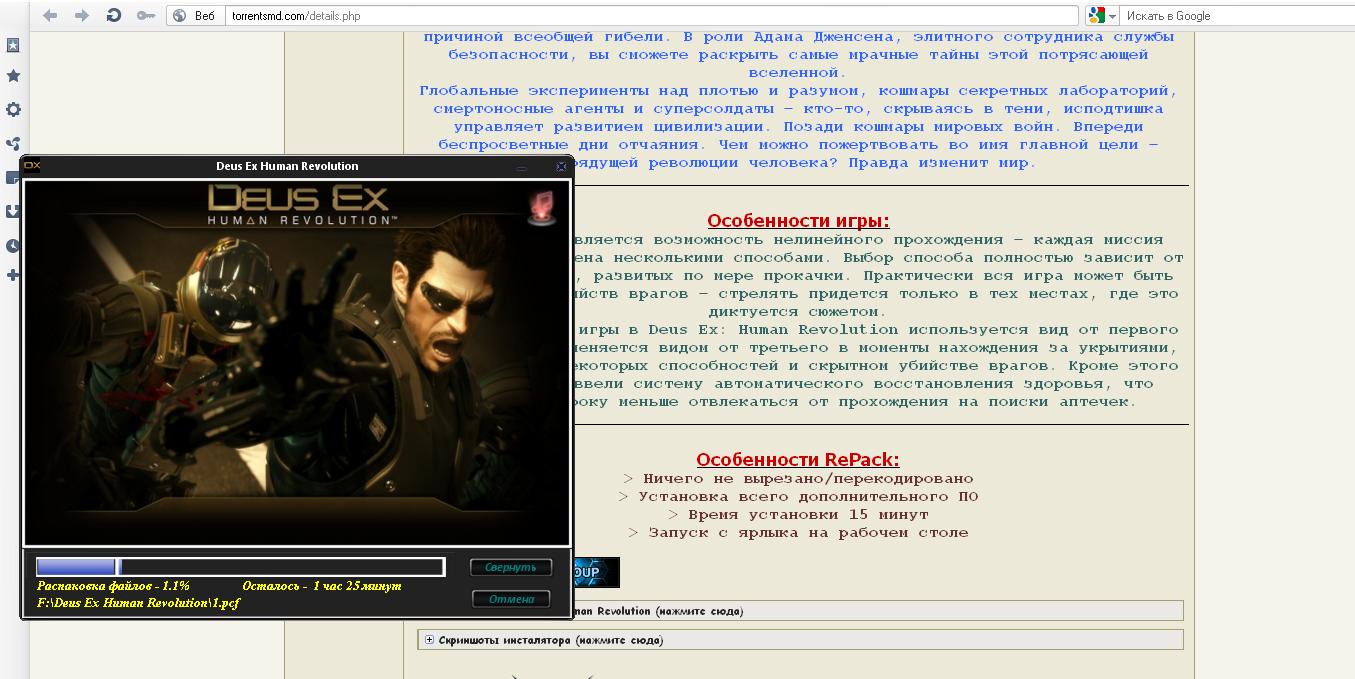Click the Особенности RePack heading

tap(798, 460)
